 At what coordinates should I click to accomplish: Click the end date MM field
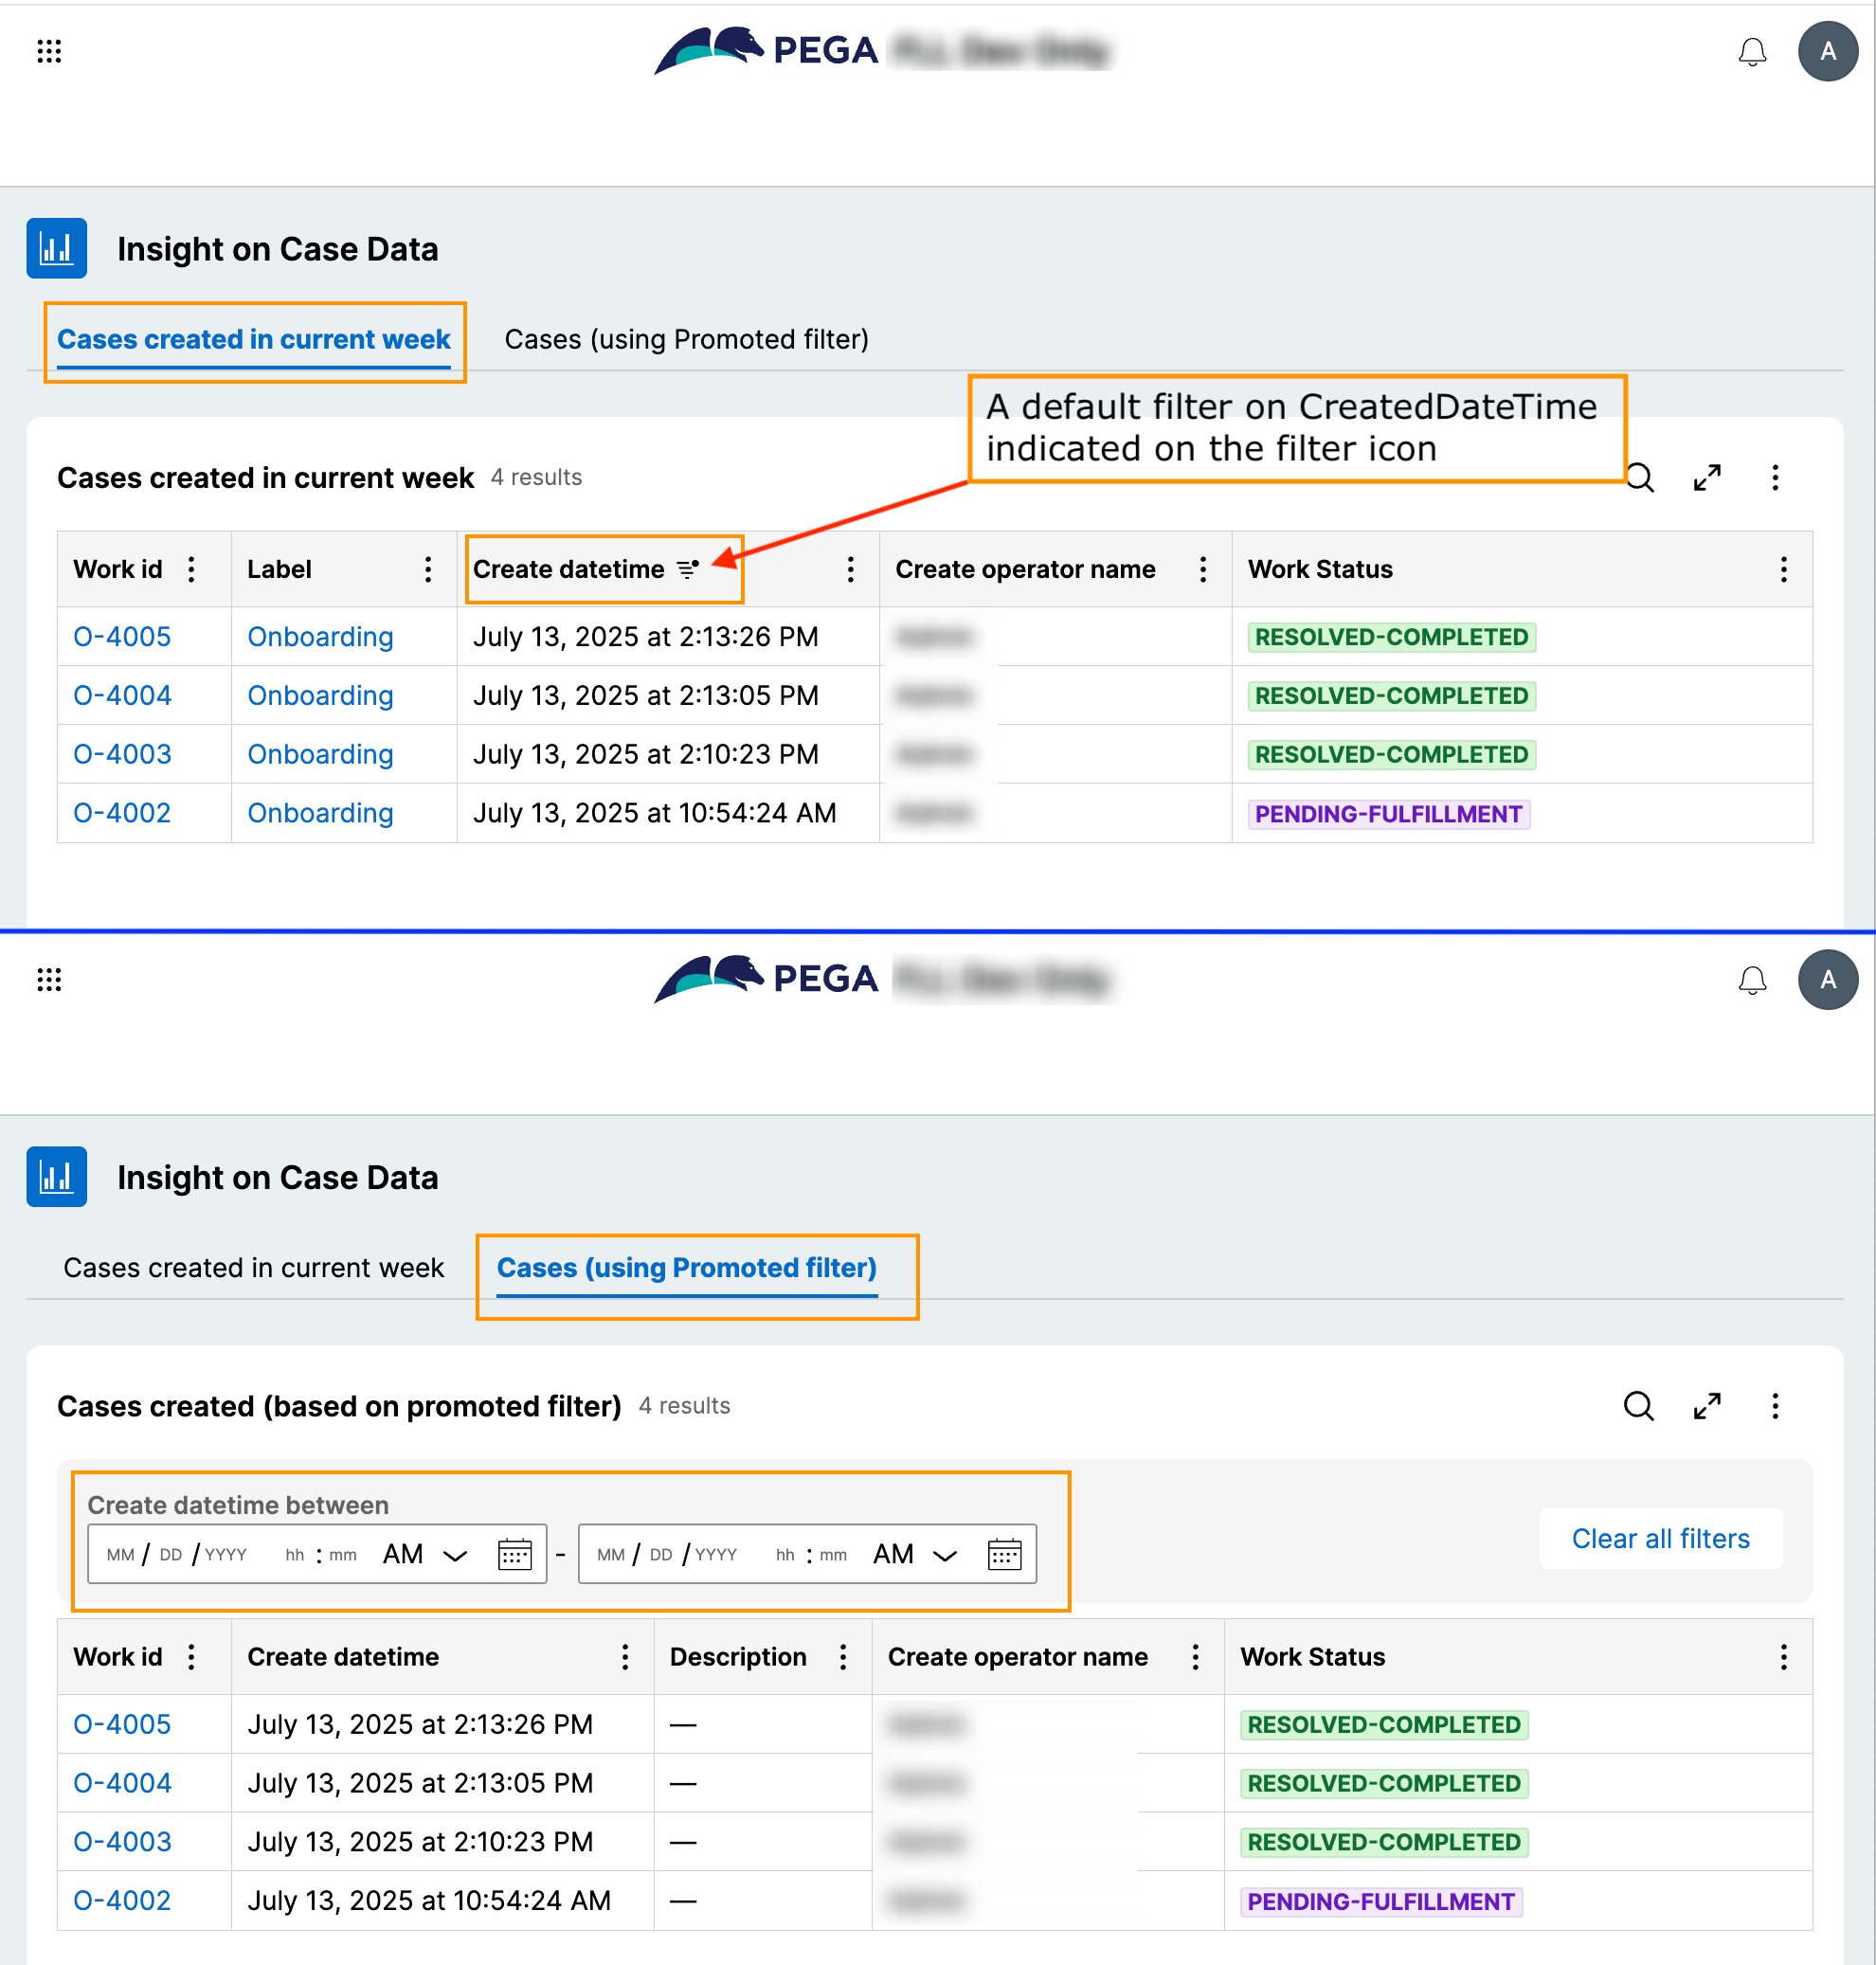click(x=610, y=1554)
